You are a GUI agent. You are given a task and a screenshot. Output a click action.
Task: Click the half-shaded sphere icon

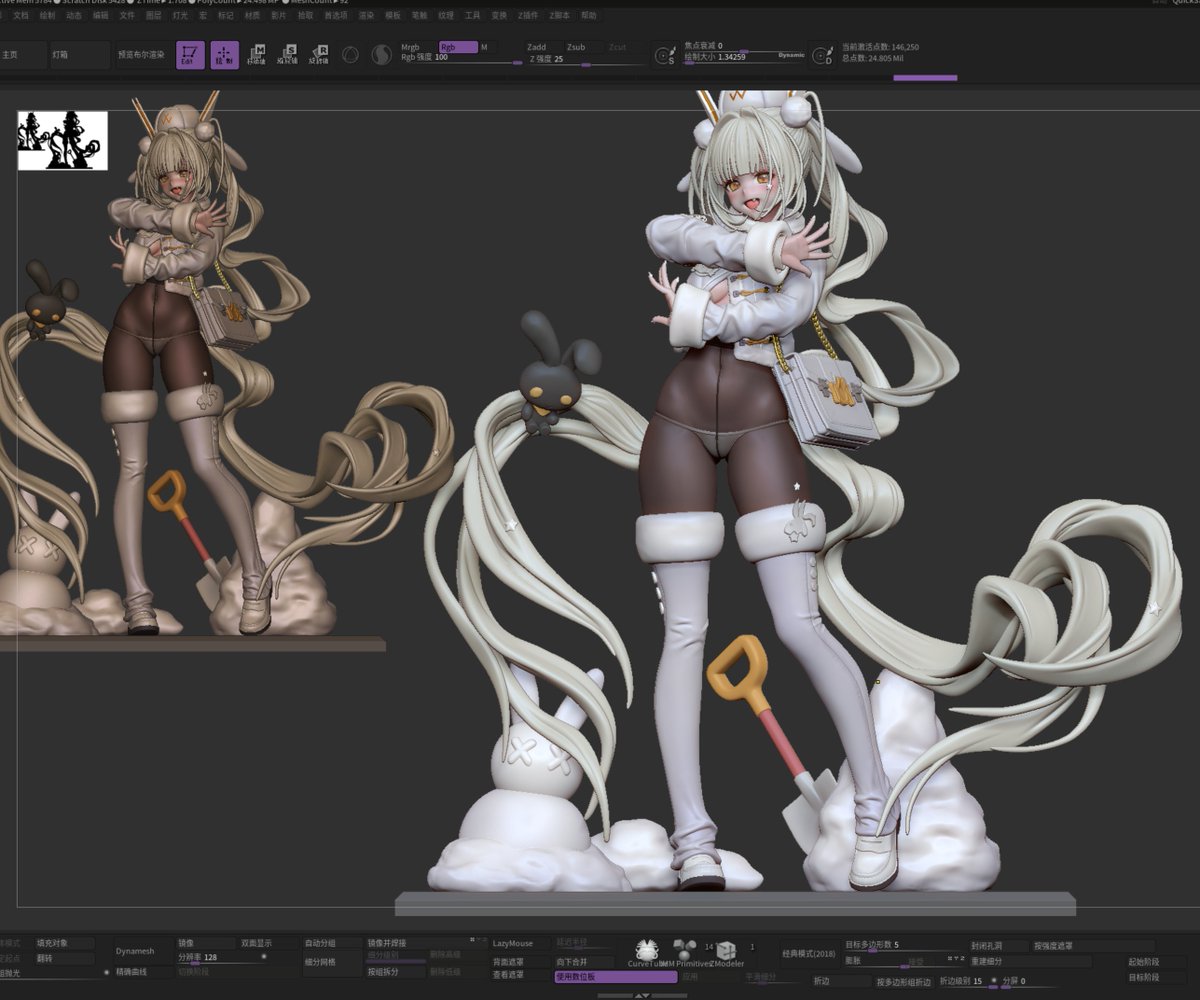point(381,55)
